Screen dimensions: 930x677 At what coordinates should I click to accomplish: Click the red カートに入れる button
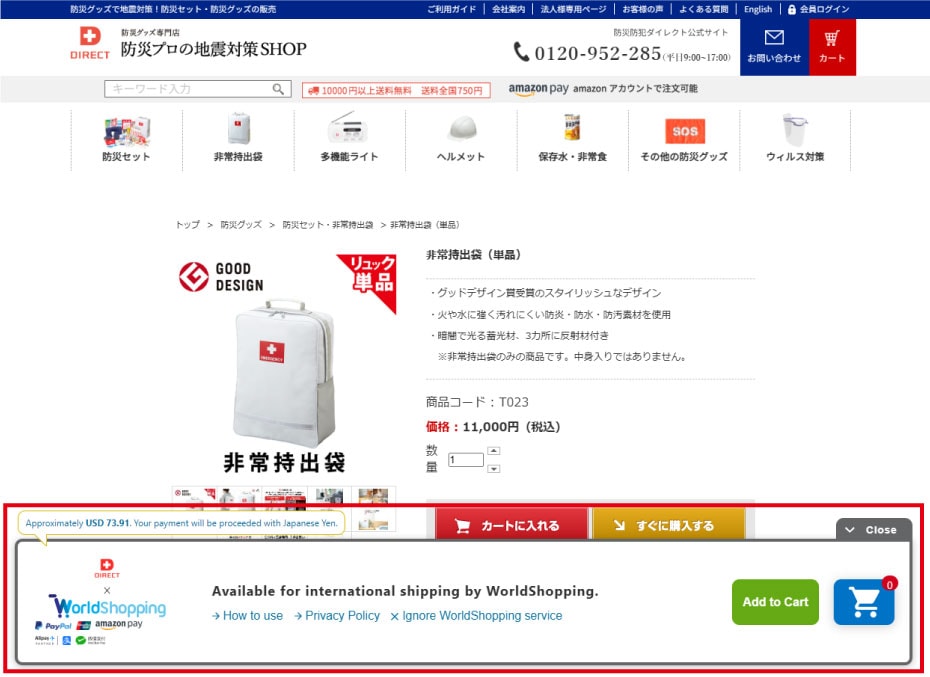click(508, 525)
